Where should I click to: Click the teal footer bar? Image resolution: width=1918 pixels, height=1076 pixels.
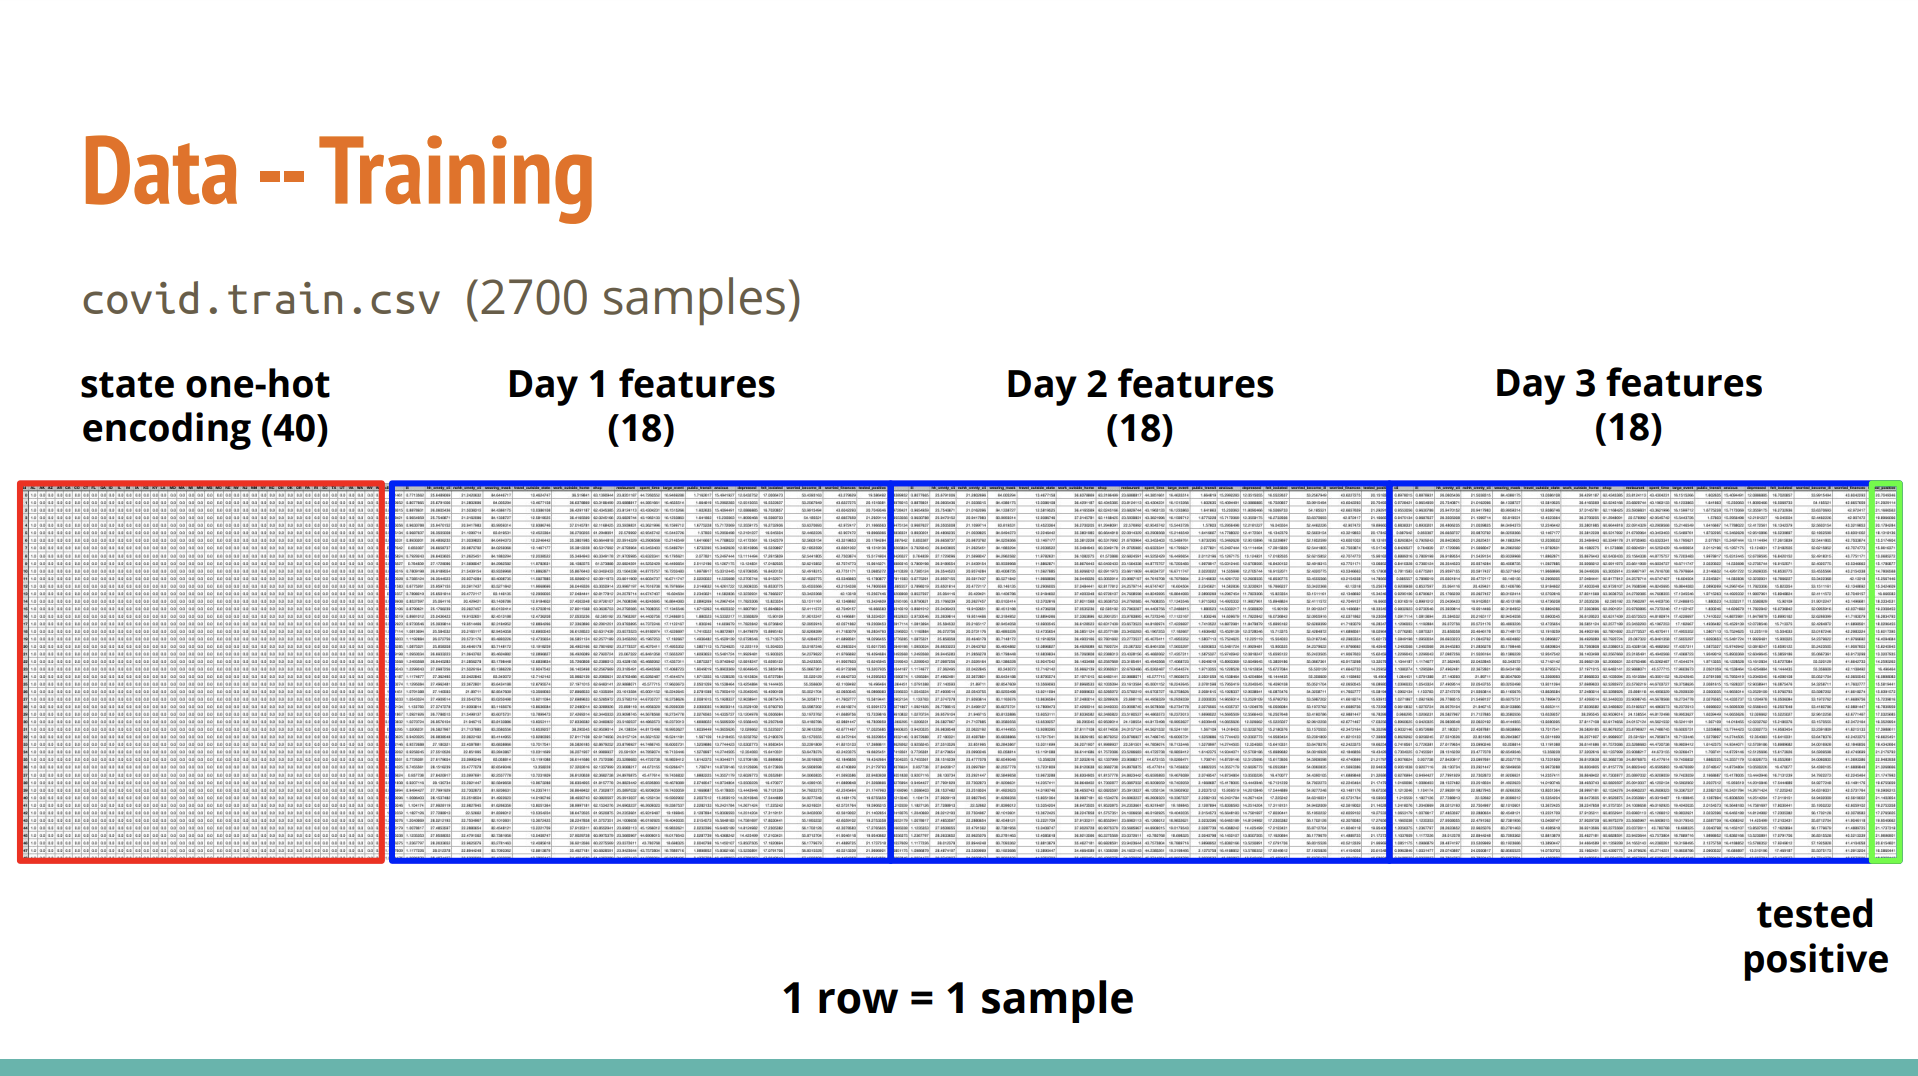pos(959,1067)
